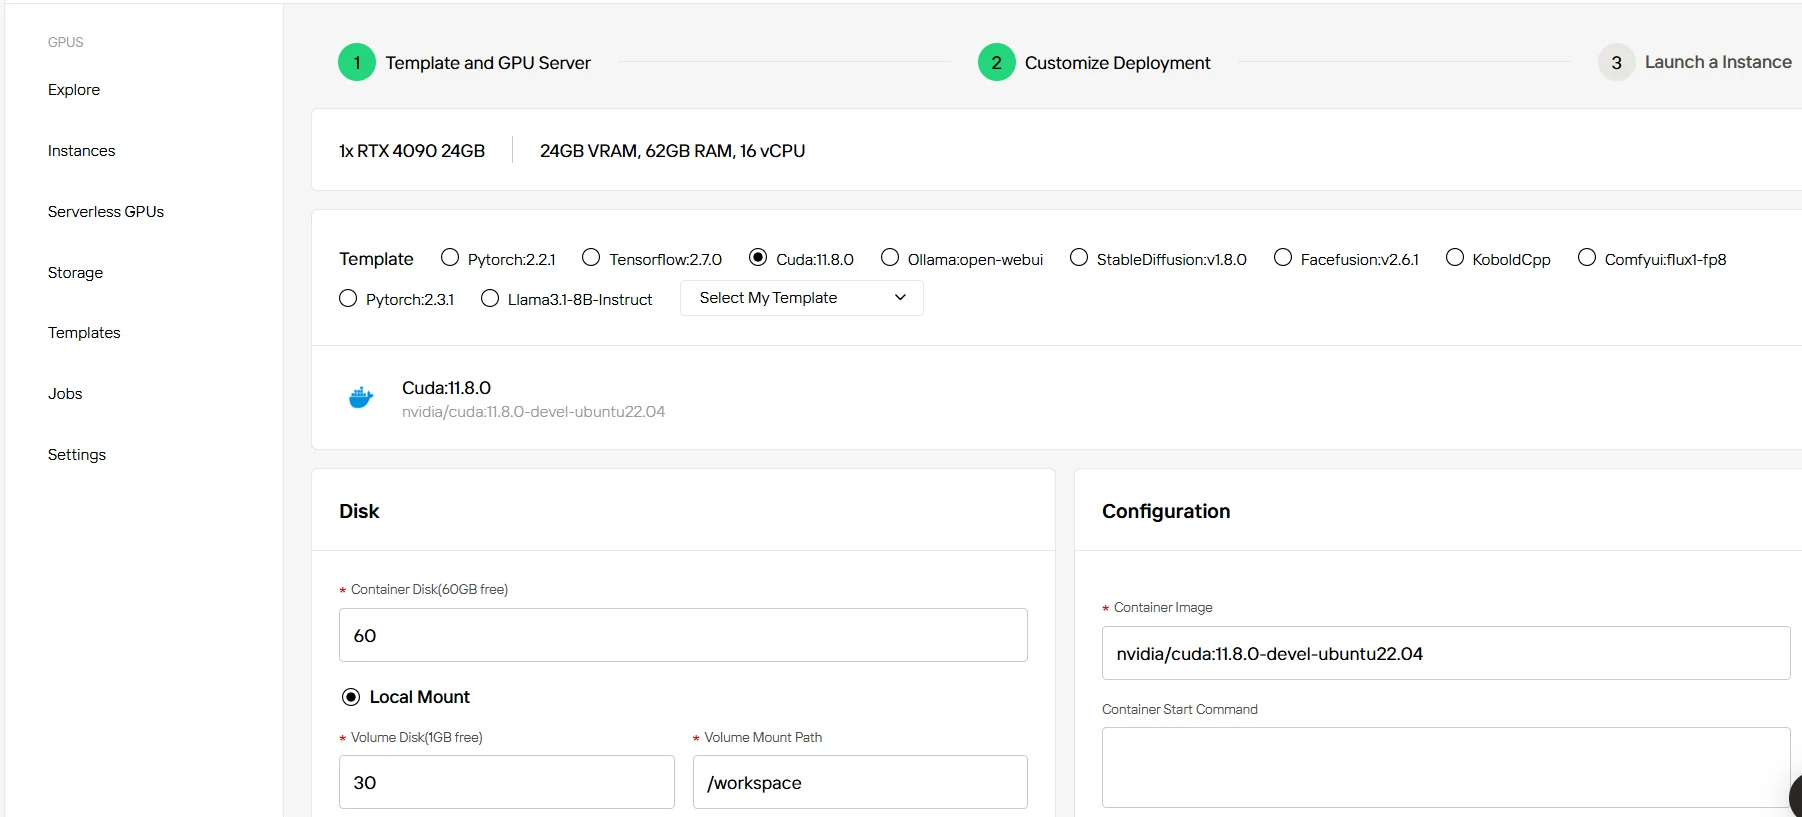Viewport: 1802px width, 817px height.
Task: Click the Volume Disk field showing 30
Action: point(507,782)
